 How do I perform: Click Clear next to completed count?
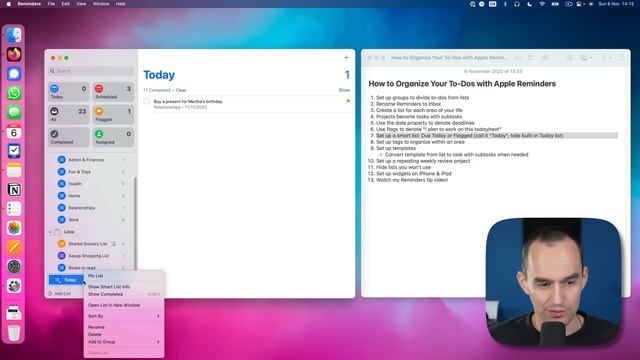point(181,90)
